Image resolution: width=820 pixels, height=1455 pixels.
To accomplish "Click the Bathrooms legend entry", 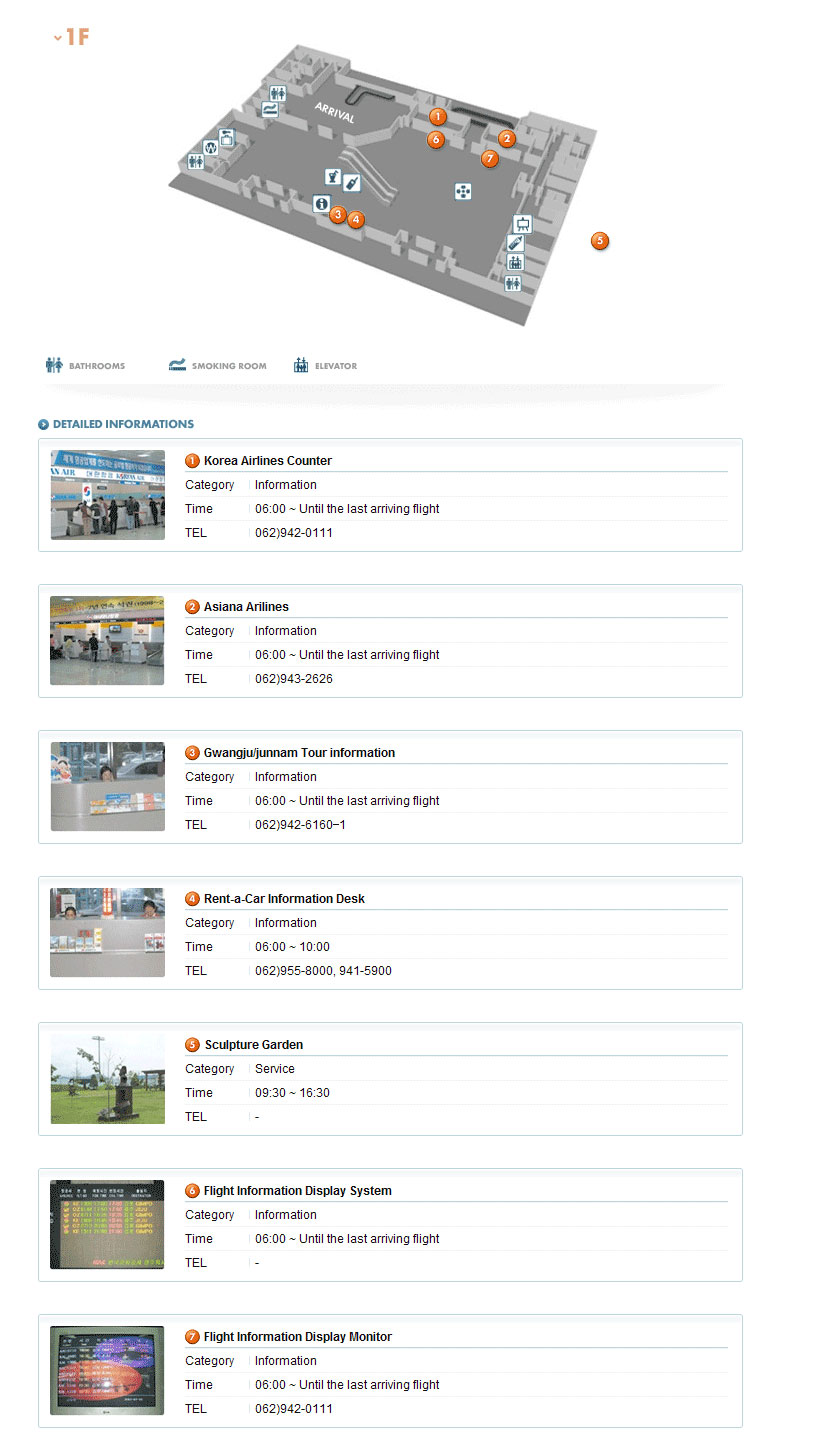I will coord(86,366).
